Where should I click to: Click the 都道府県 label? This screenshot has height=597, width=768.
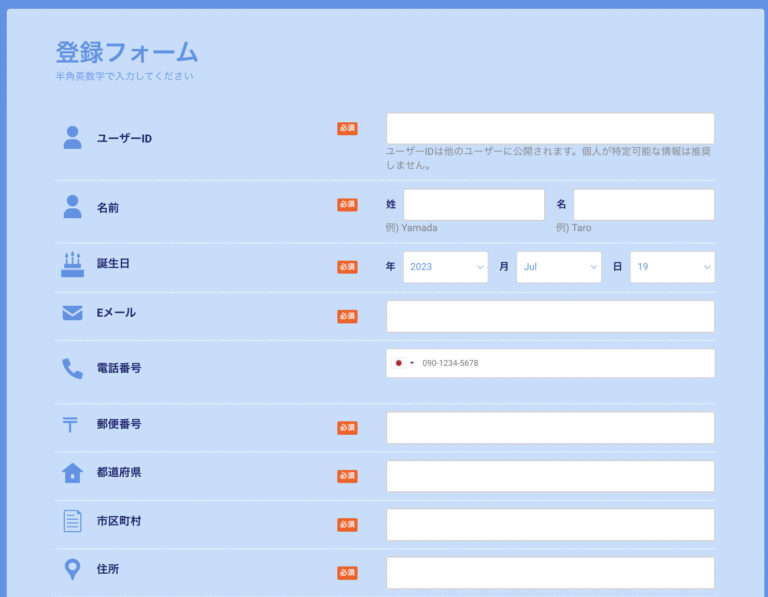point(119,472)
